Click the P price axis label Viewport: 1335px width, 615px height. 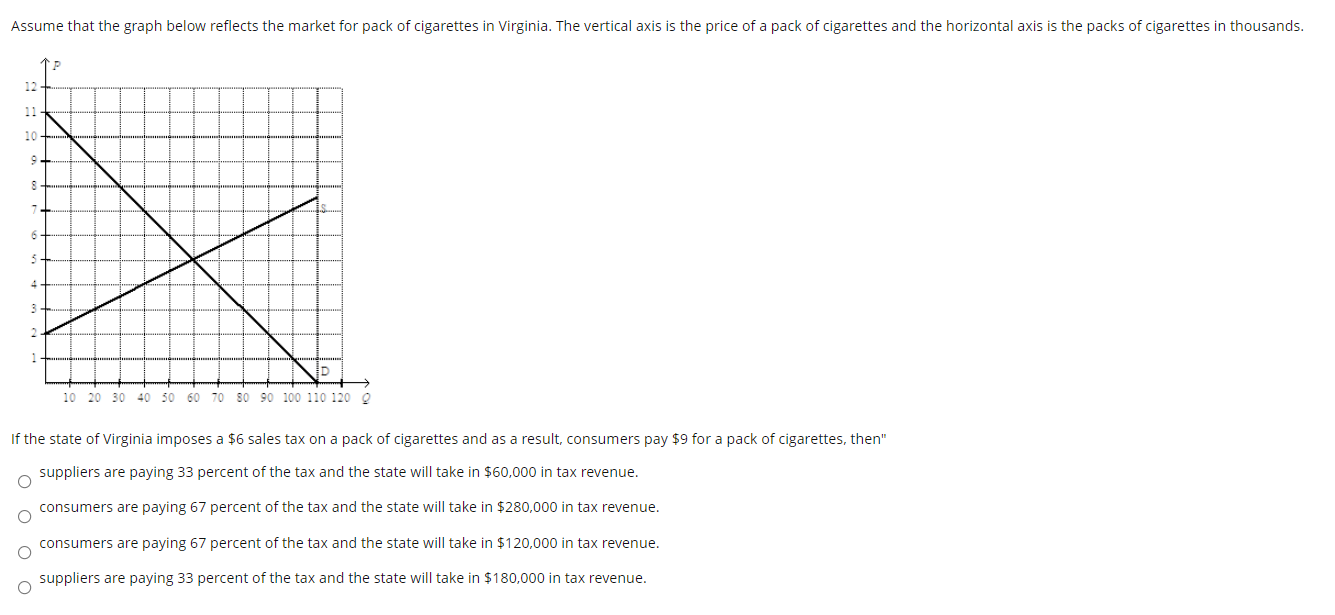[57, 66]
